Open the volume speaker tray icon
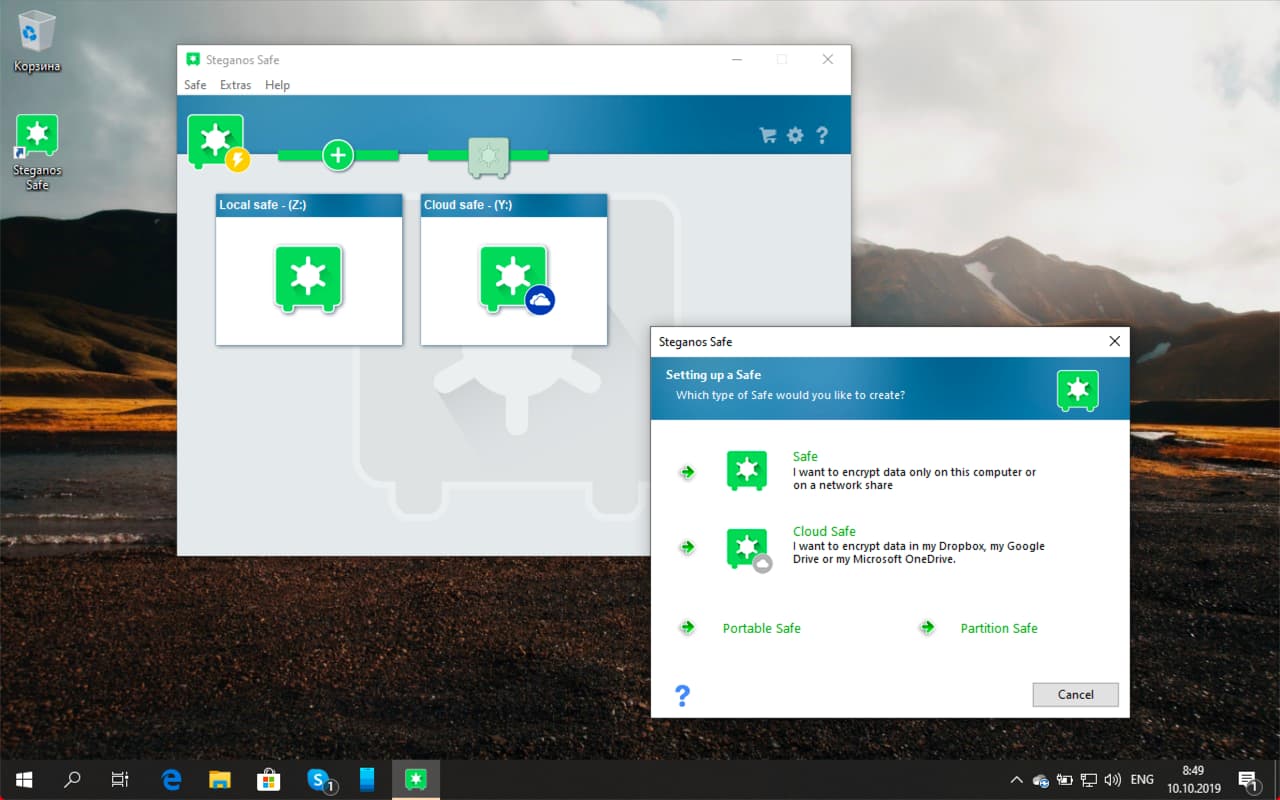The height and width of the screenshot is (800, 1280). (x=1113, y=780)
